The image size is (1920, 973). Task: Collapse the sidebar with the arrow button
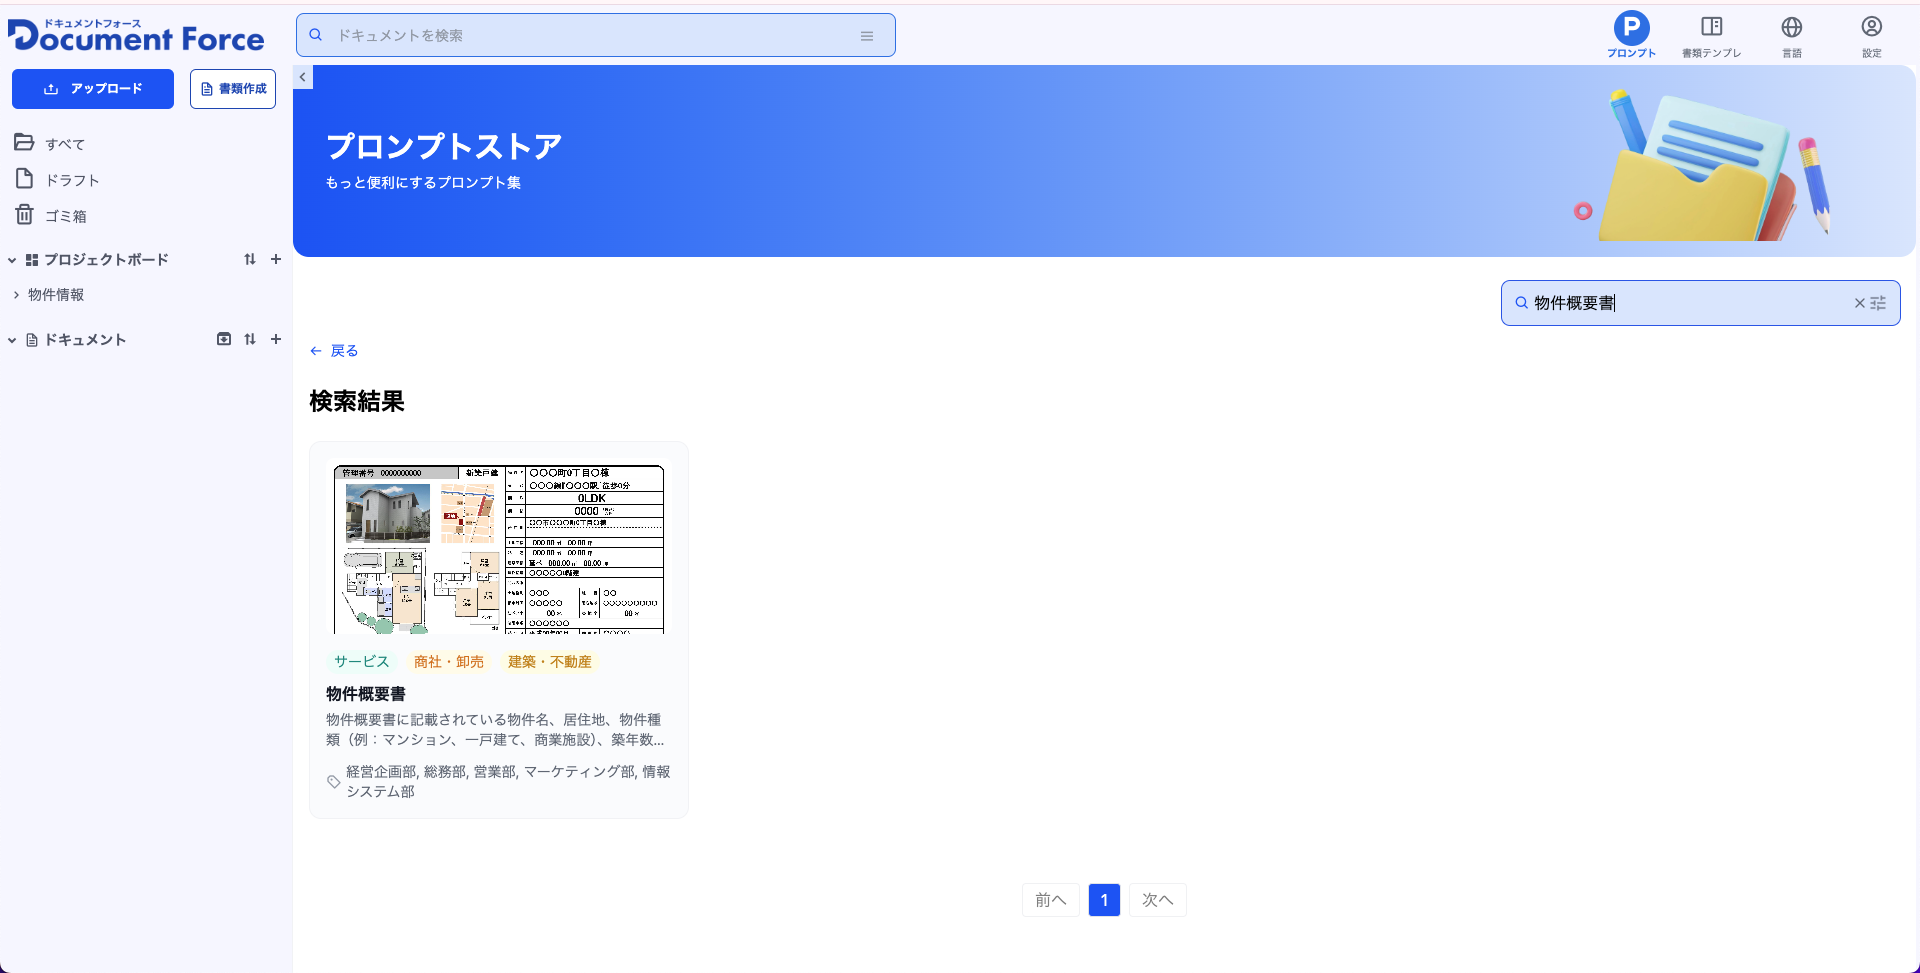[x=303, y=77]
